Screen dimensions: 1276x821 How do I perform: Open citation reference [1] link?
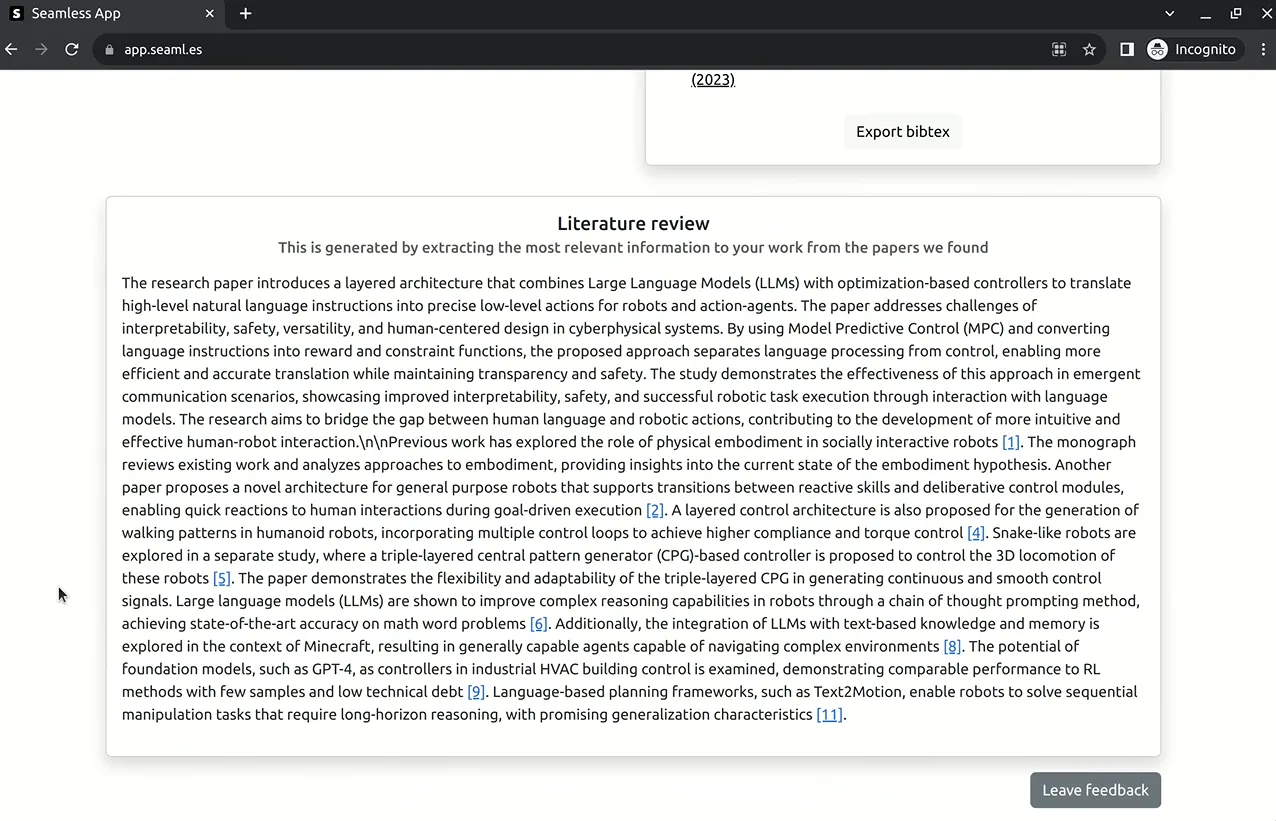click(1011, 442)
